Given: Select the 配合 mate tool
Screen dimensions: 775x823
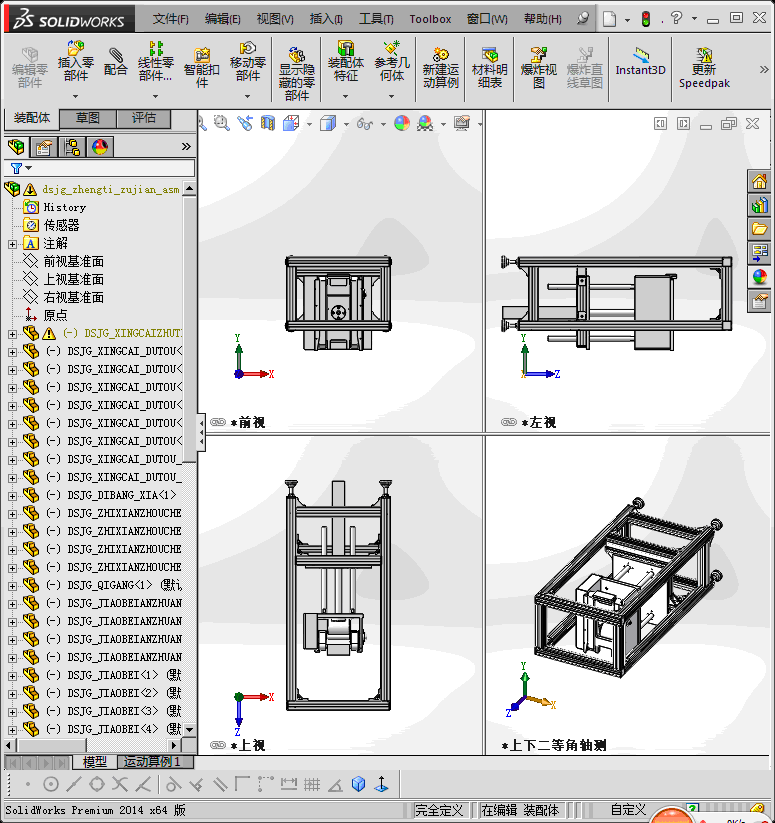Looking at the screenshot, I should (116, 61).
